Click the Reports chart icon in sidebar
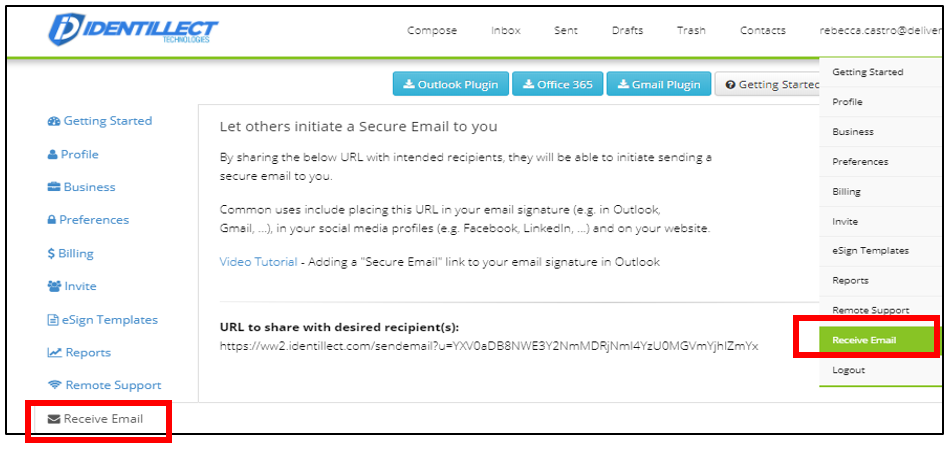Image resolution: width=946 pixels, height=450 pixels. (x=54, y=353)
